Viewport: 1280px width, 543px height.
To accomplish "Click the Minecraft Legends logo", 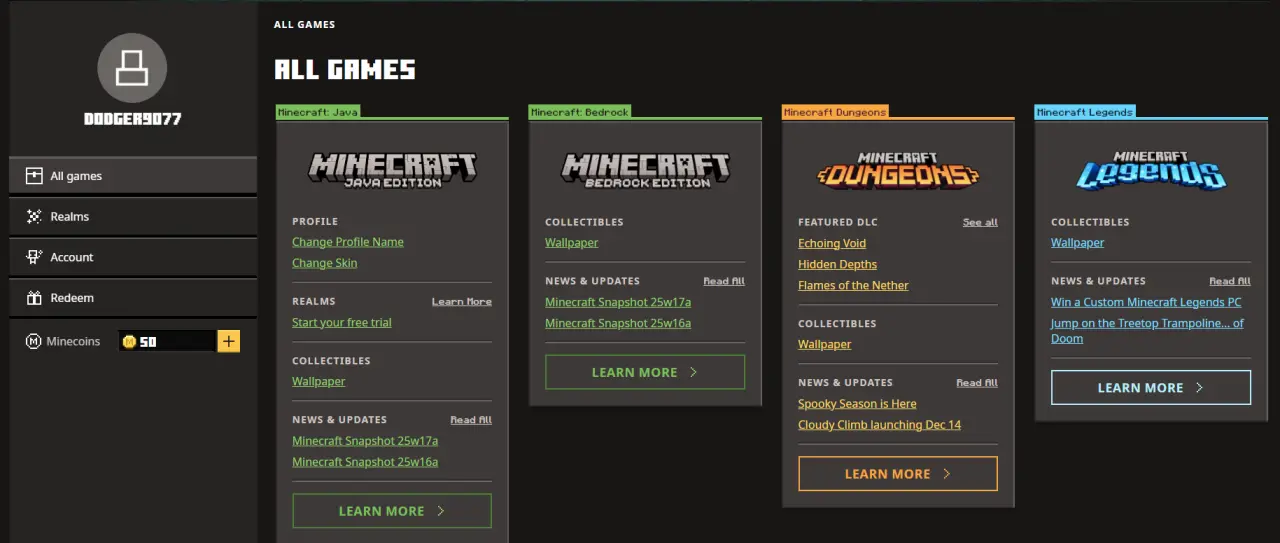I will [1151, 169].
